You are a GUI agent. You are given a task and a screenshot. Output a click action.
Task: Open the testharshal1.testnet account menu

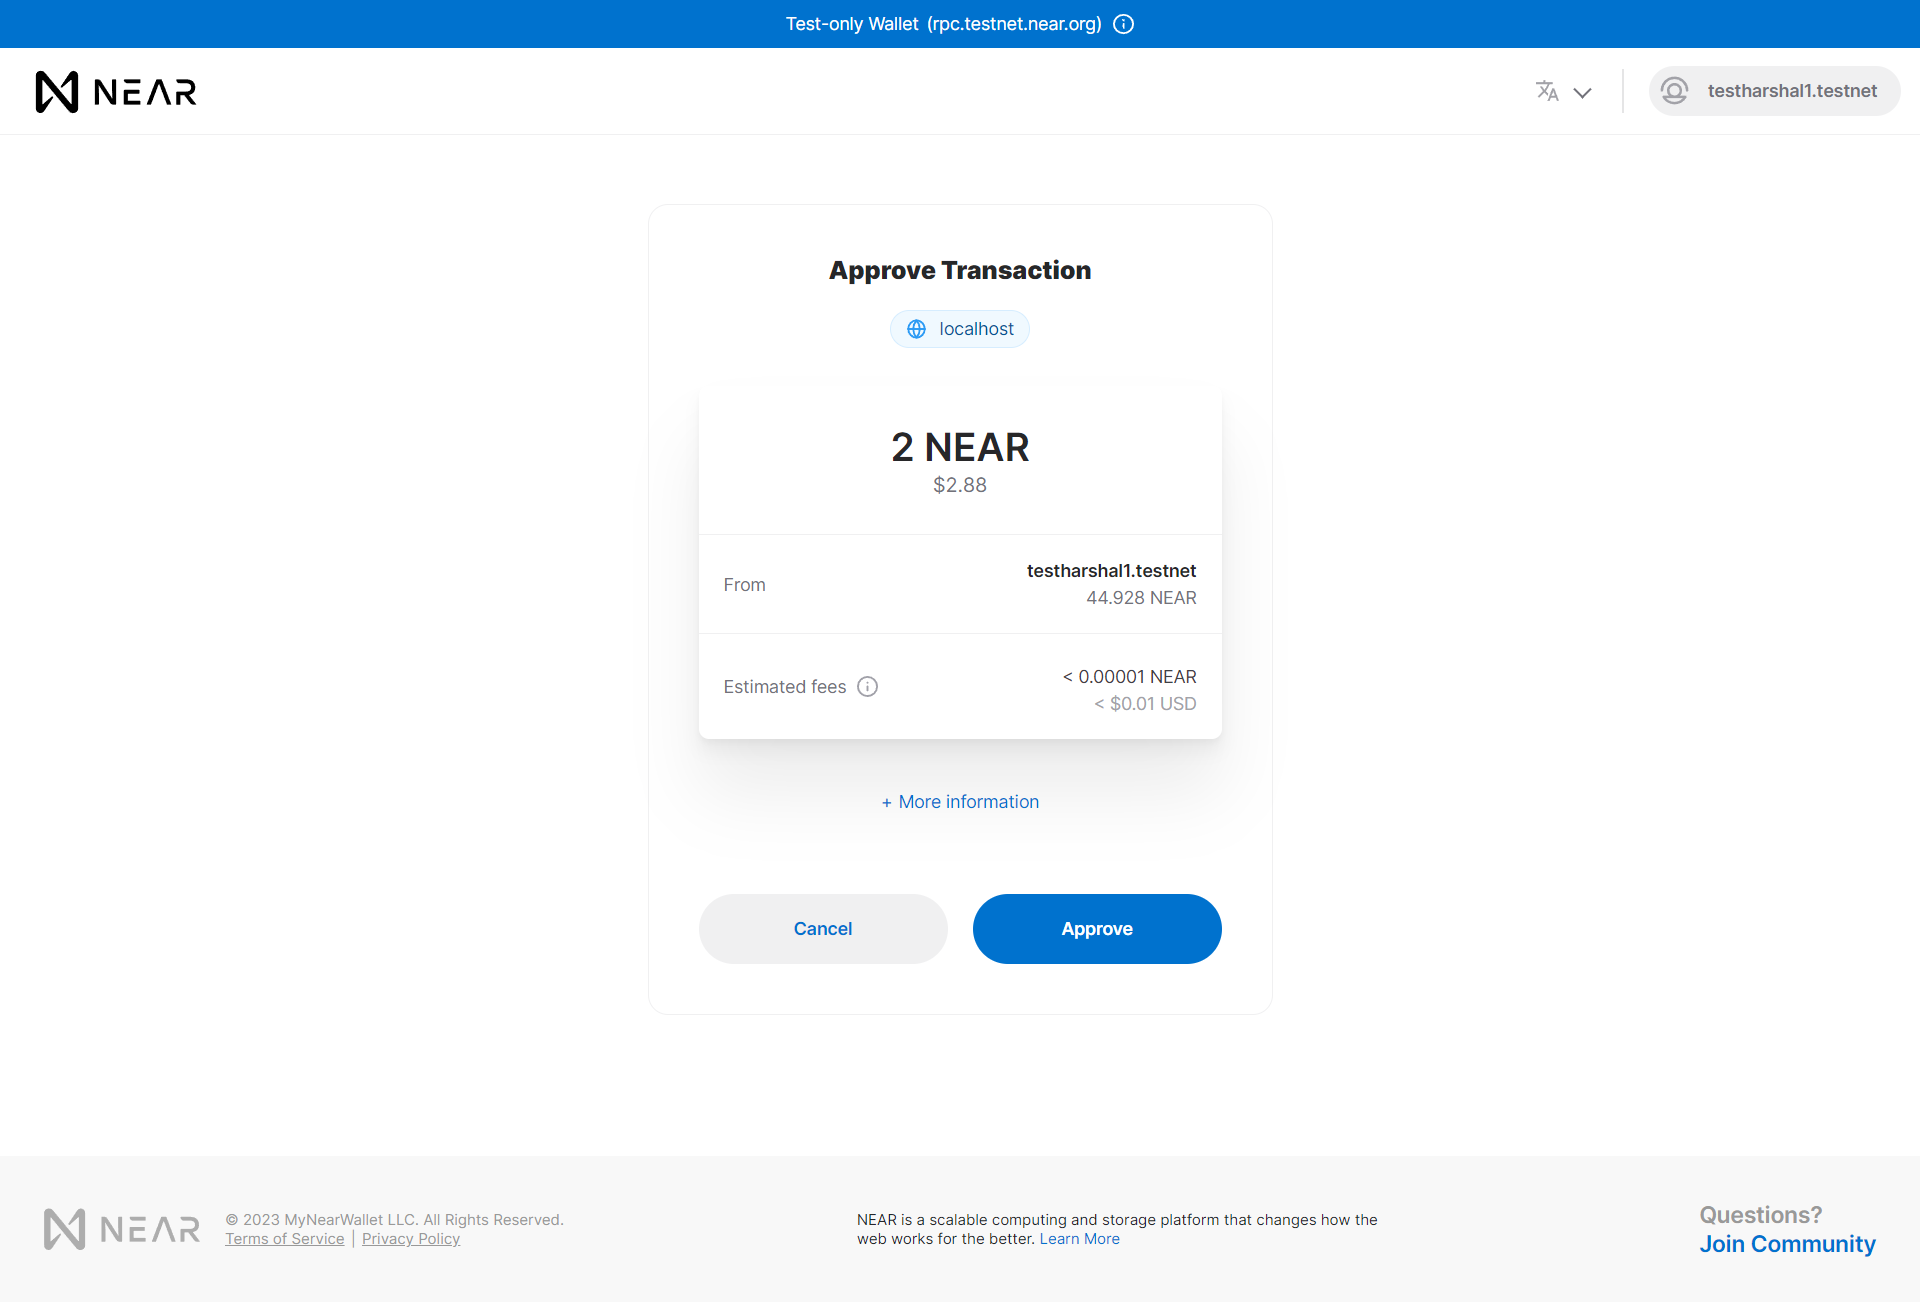pos(1791,91)
